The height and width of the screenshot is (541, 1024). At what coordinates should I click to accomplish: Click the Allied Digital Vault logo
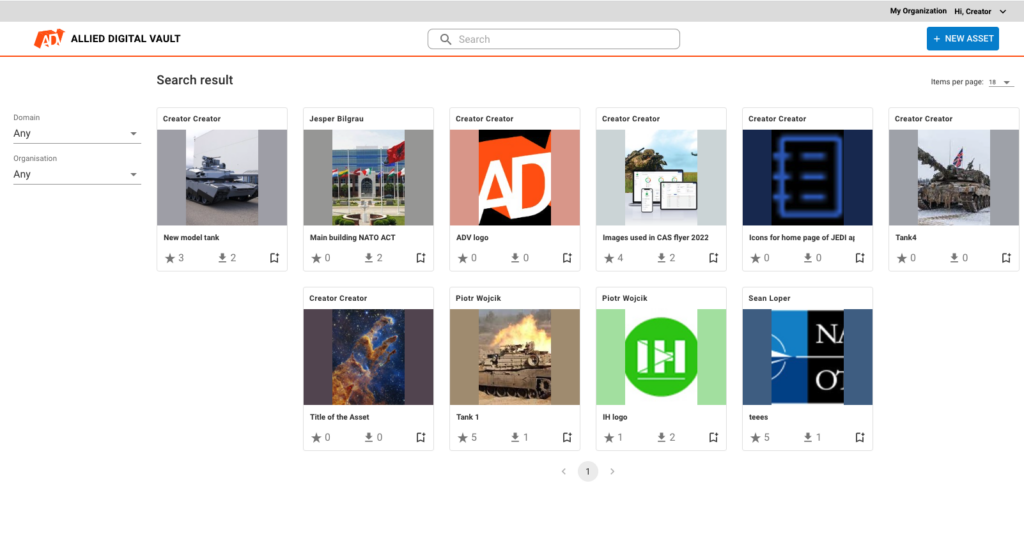tap(107, 39)
